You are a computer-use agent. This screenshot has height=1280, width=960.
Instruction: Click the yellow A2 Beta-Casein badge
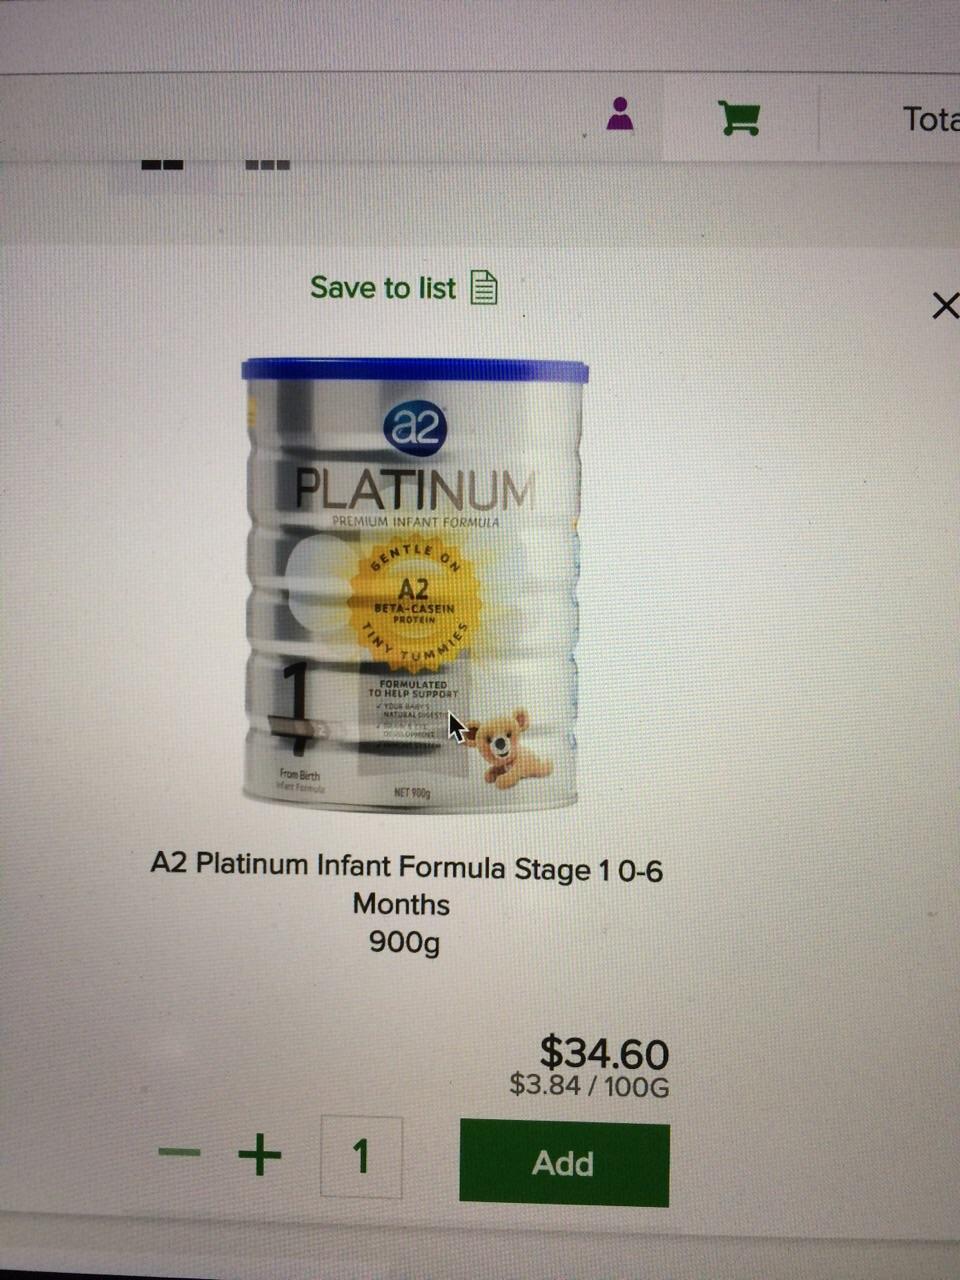point(414,602)
